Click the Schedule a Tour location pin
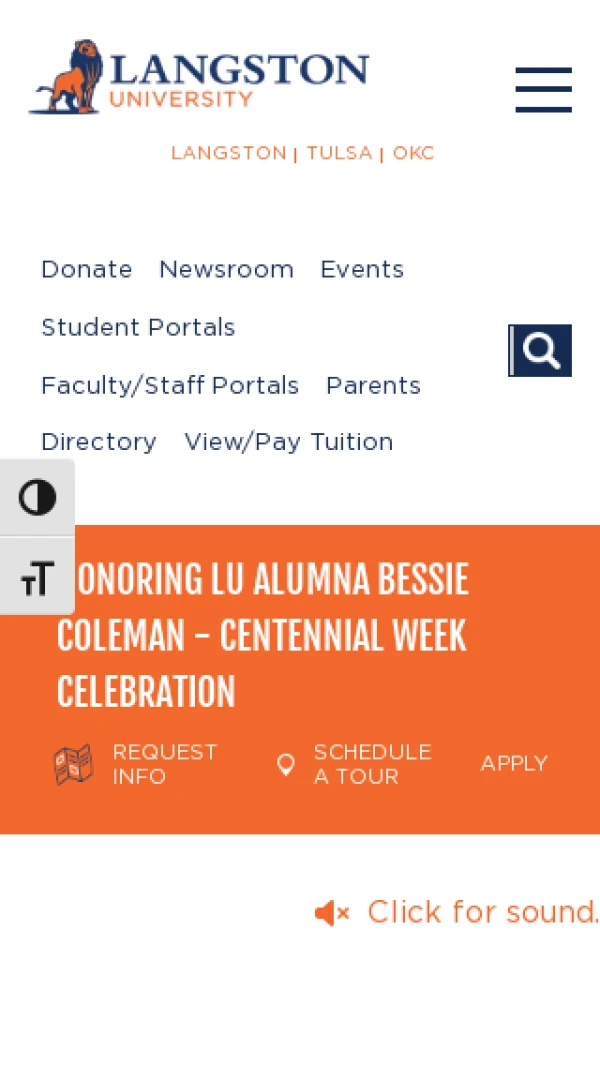This screenshot has width=600, height=1065. tap(286, 765)
